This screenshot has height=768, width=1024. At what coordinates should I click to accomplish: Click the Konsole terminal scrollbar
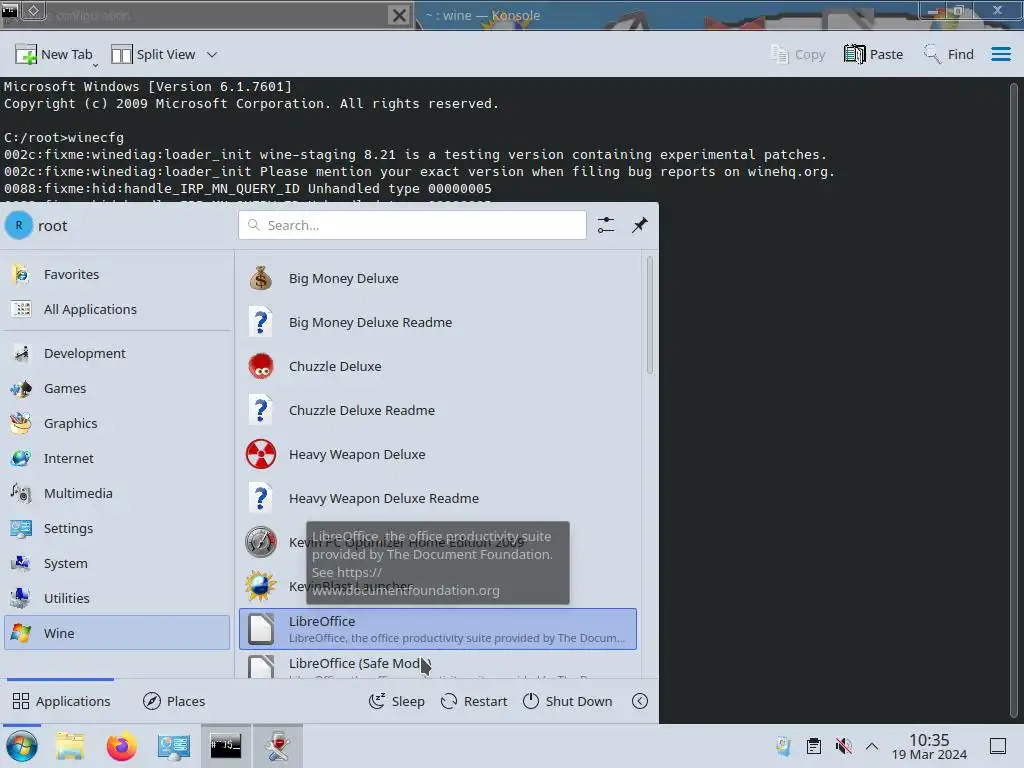(x=1014, y=398)
